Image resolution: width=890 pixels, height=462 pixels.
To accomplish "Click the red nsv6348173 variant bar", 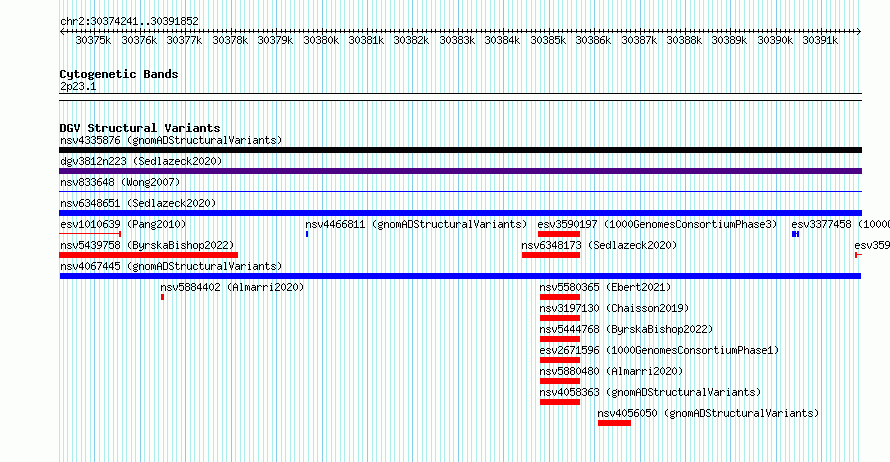I will coord(551,255).
